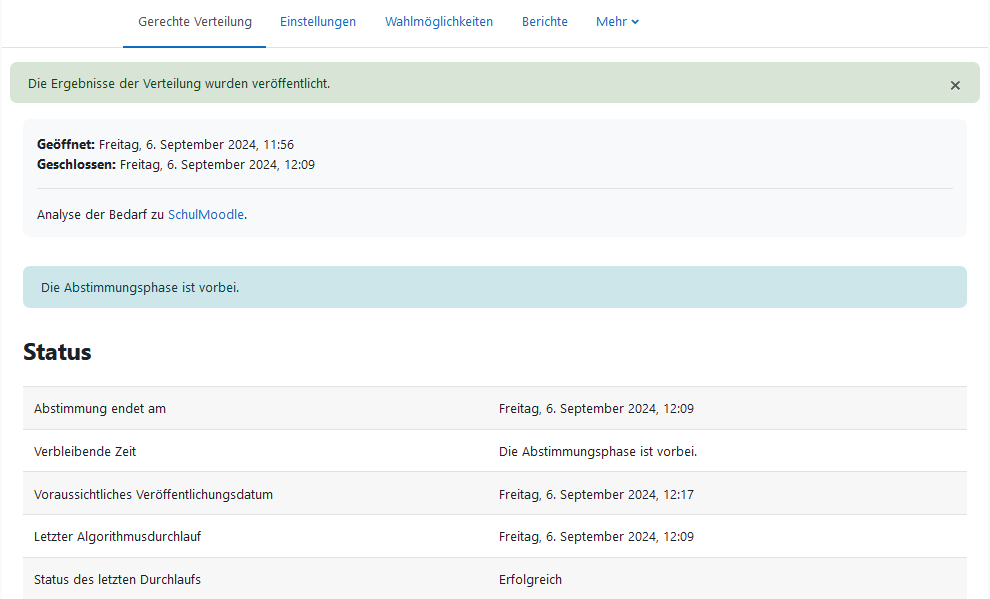This screenshot has height=599, width=990.
Task: Click the Geschlossen date line
Action: coord(176,164)
